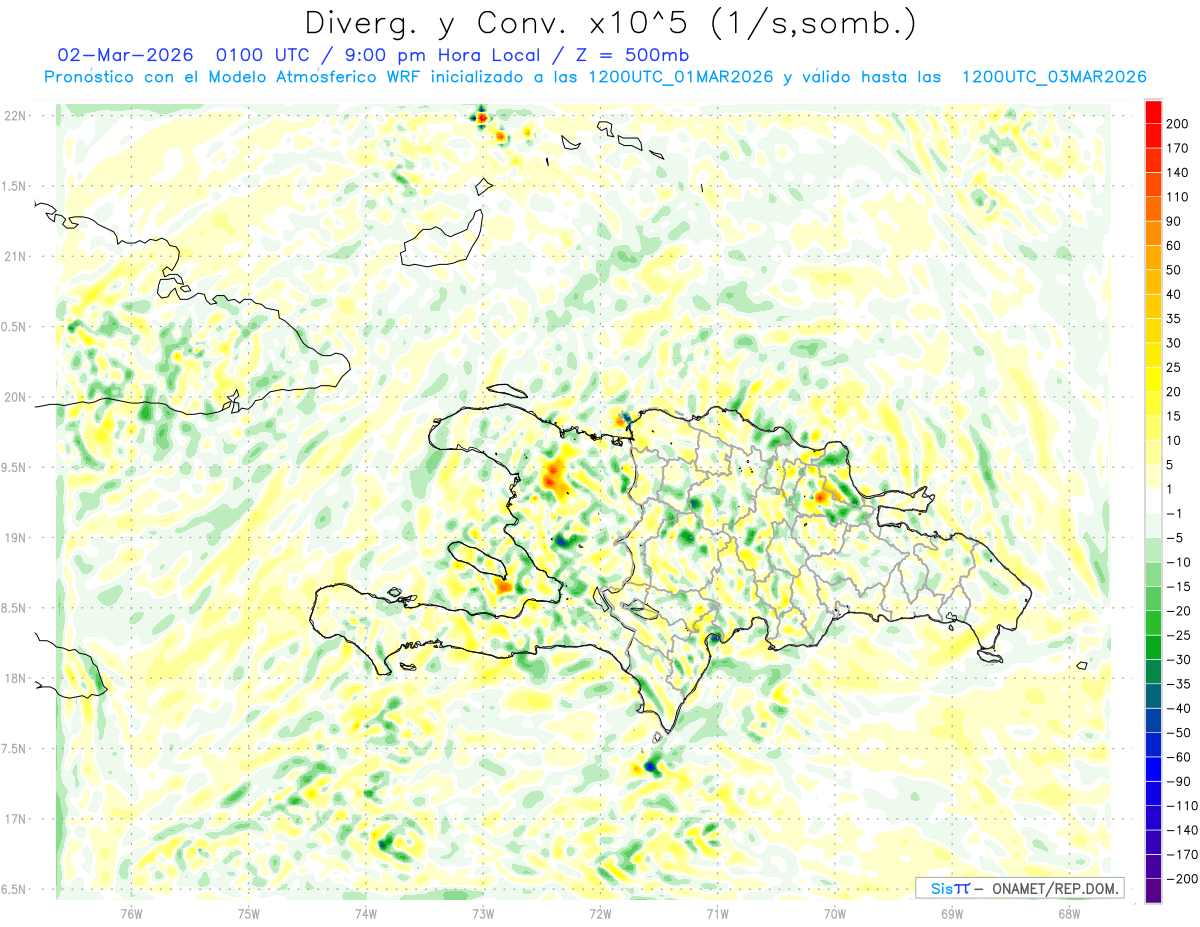Click the '1.5N' latitude label
1200x927 pixels.
(14, 186)
